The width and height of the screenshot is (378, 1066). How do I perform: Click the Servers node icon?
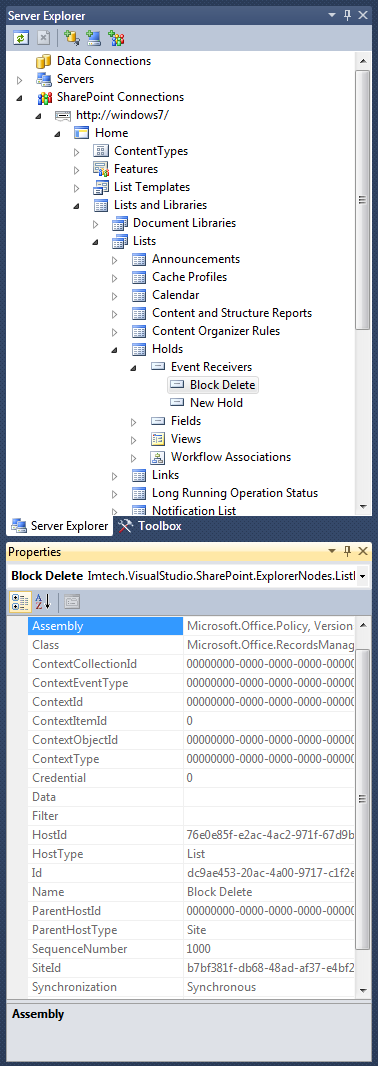(x=44, y=79)
